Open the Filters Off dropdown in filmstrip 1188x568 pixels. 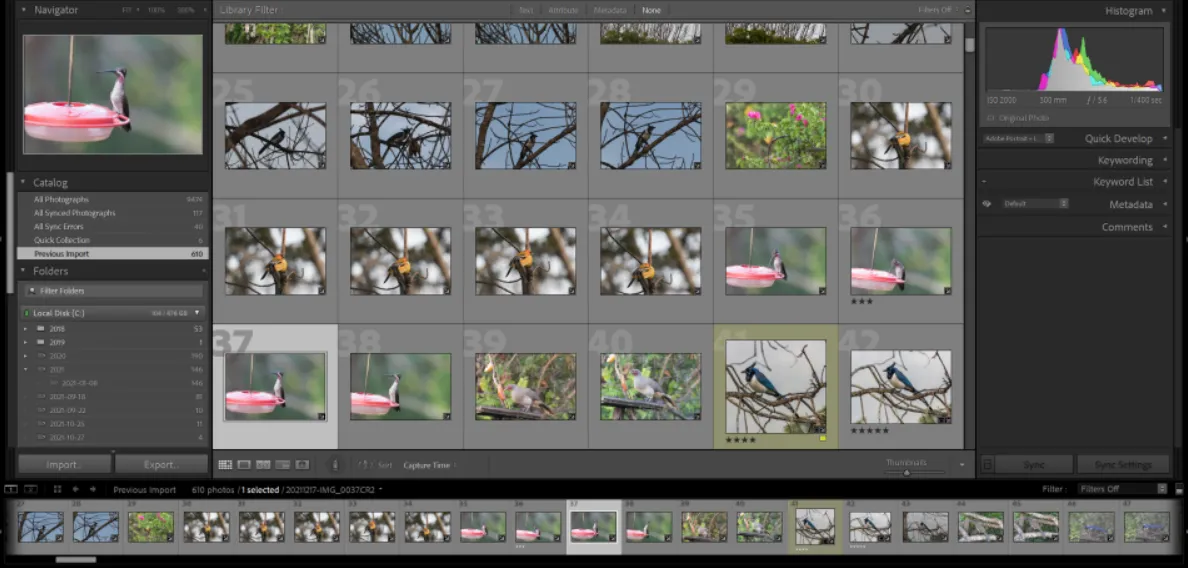coord(1121,489)
